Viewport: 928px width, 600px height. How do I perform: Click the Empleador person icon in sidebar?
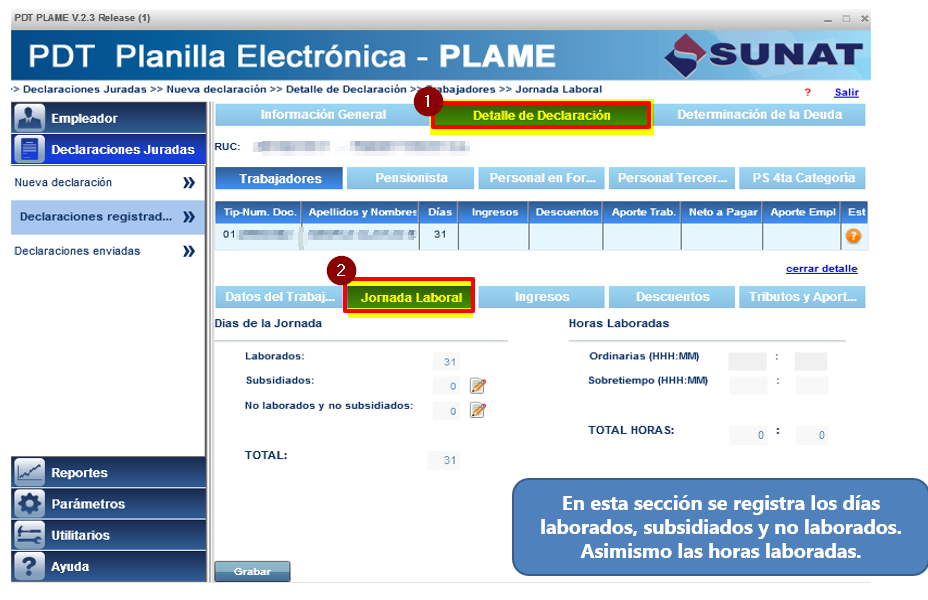[30, 118]
